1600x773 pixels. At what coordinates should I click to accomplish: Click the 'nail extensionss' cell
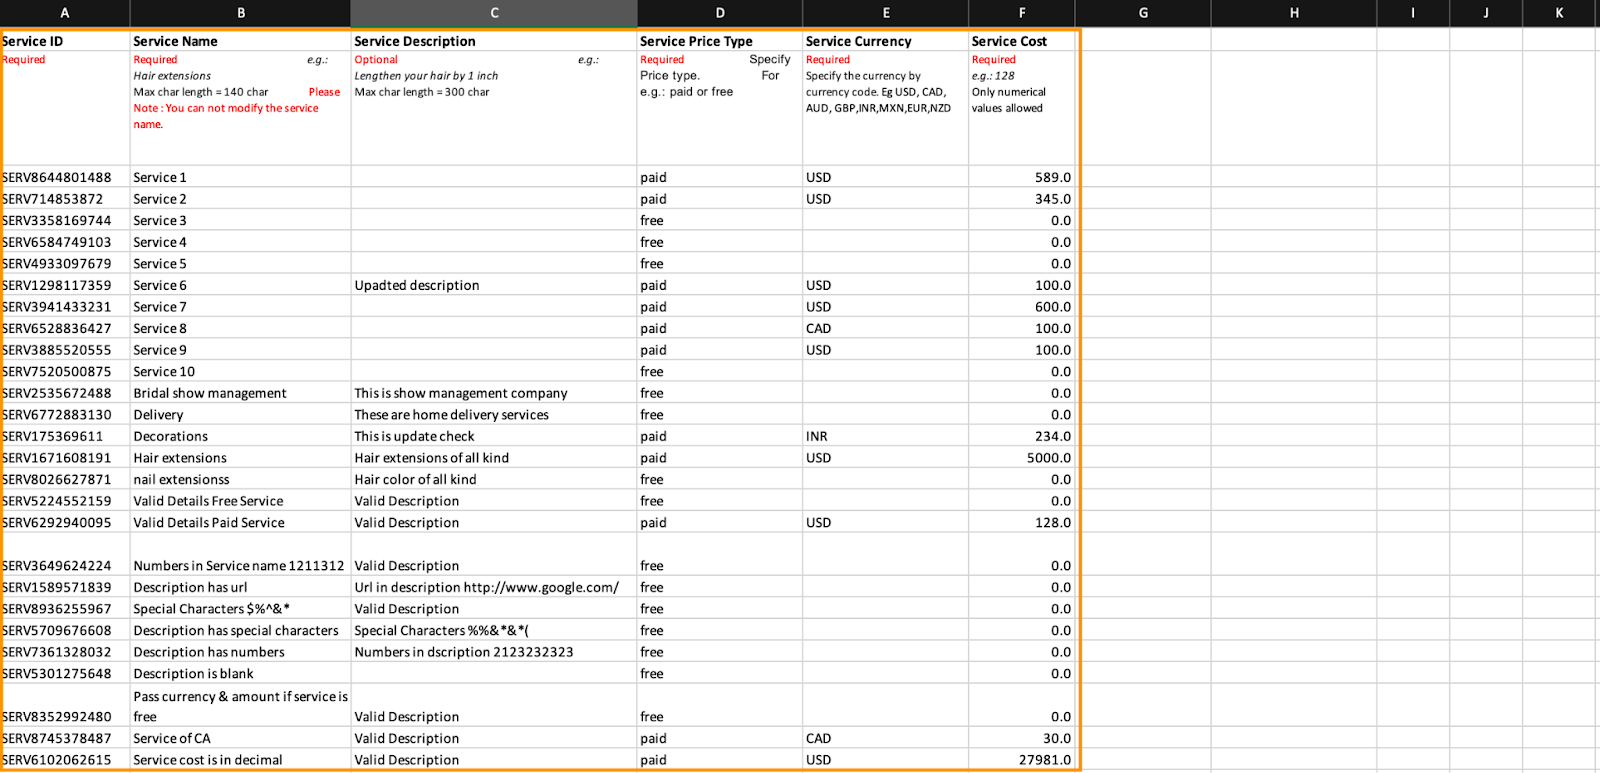[241, 479]
